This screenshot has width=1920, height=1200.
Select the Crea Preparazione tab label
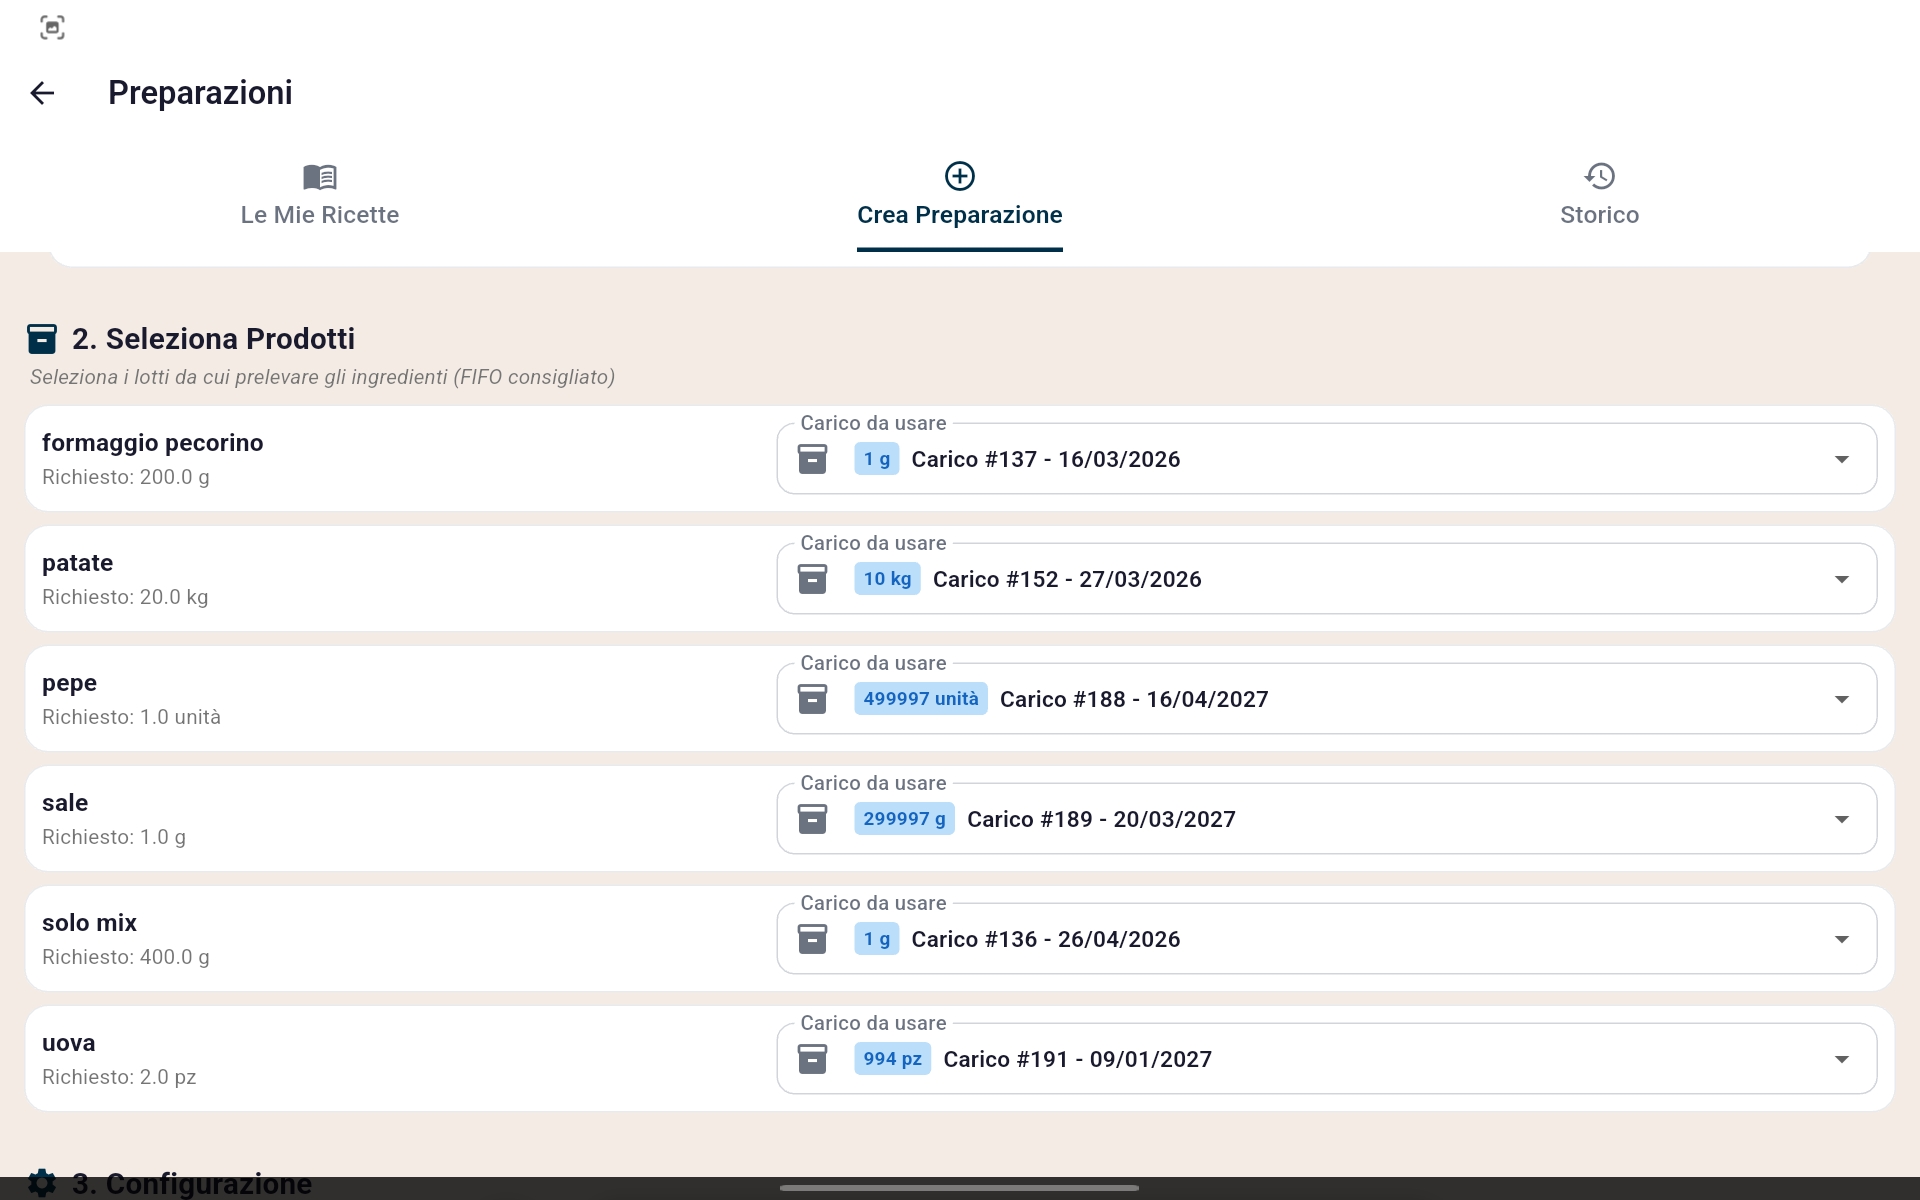[x=959, y=215]
